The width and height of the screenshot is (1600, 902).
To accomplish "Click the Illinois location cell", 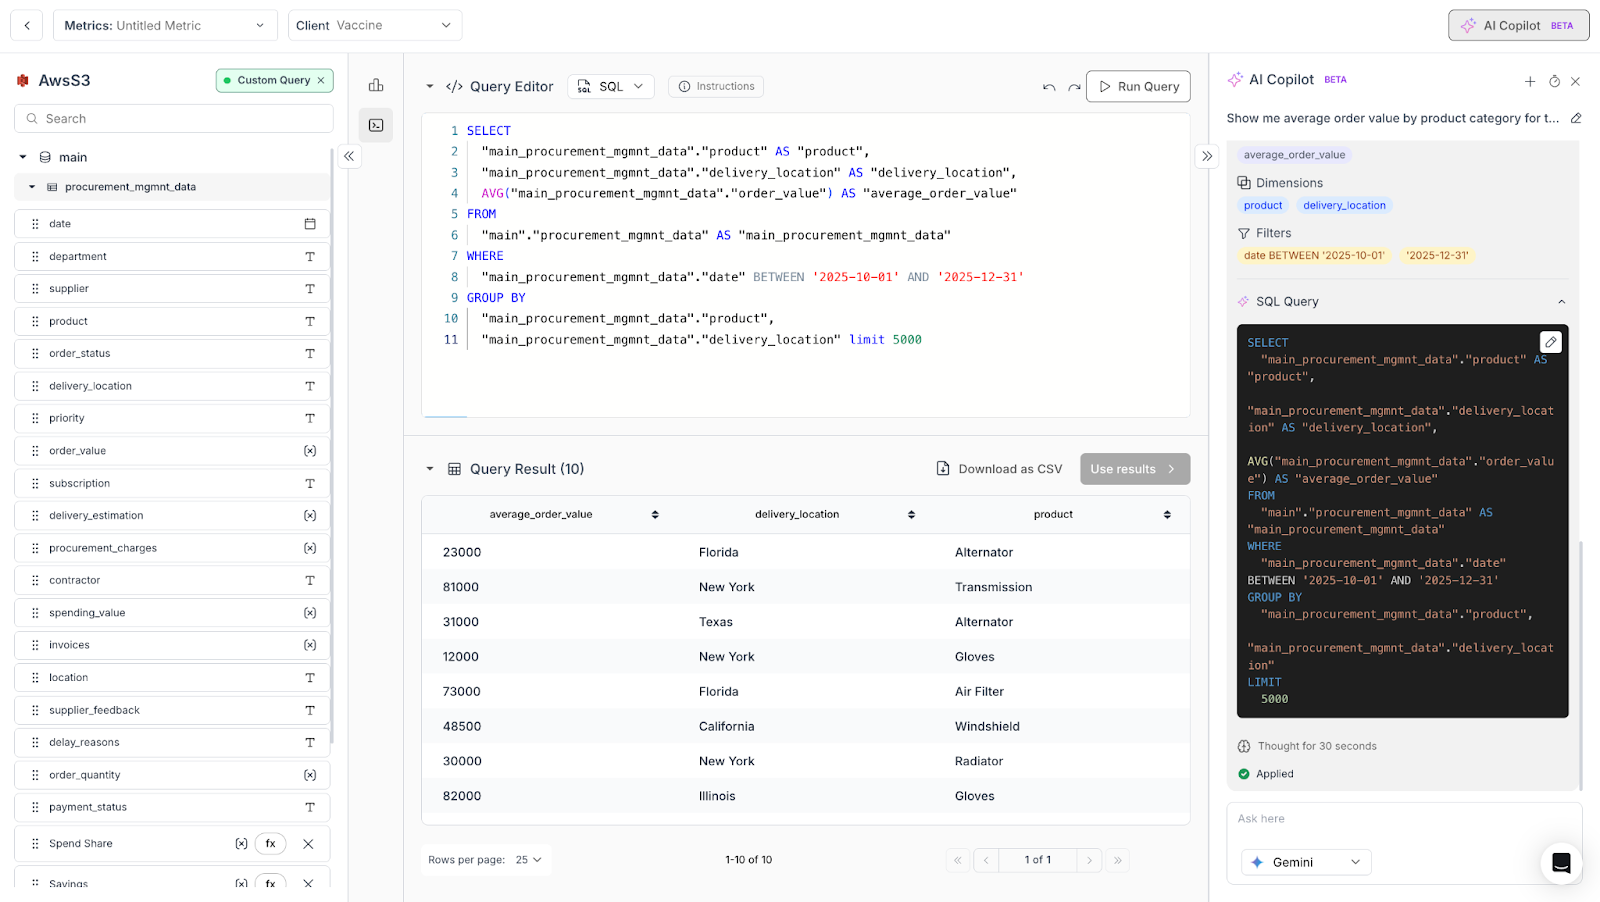I will [x=717, y=796].
